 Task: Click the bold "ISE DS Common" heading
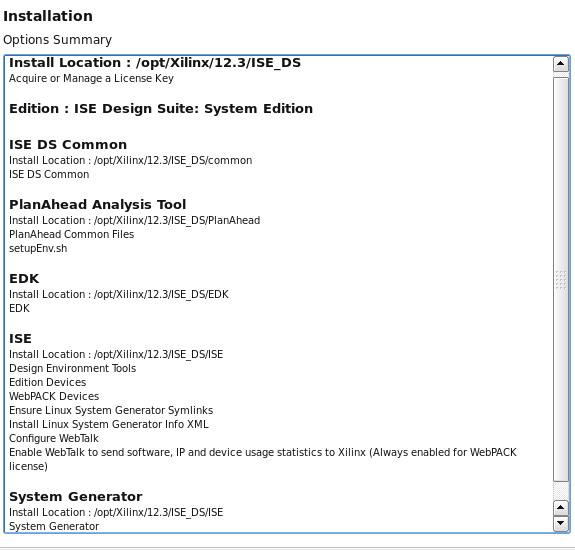[x=68, y=144]
